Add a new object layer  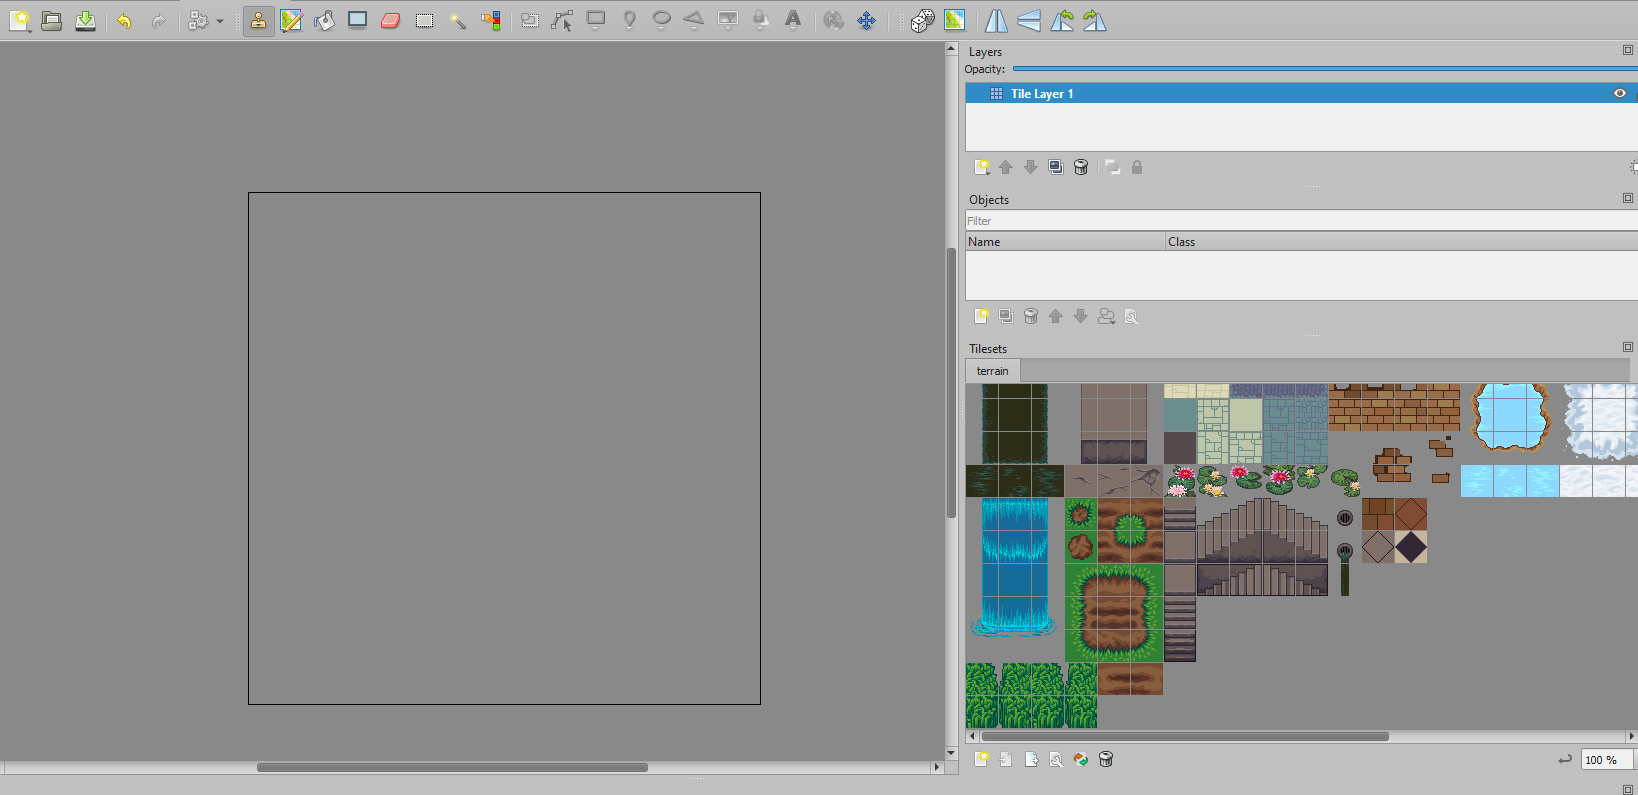click(982, 316)
